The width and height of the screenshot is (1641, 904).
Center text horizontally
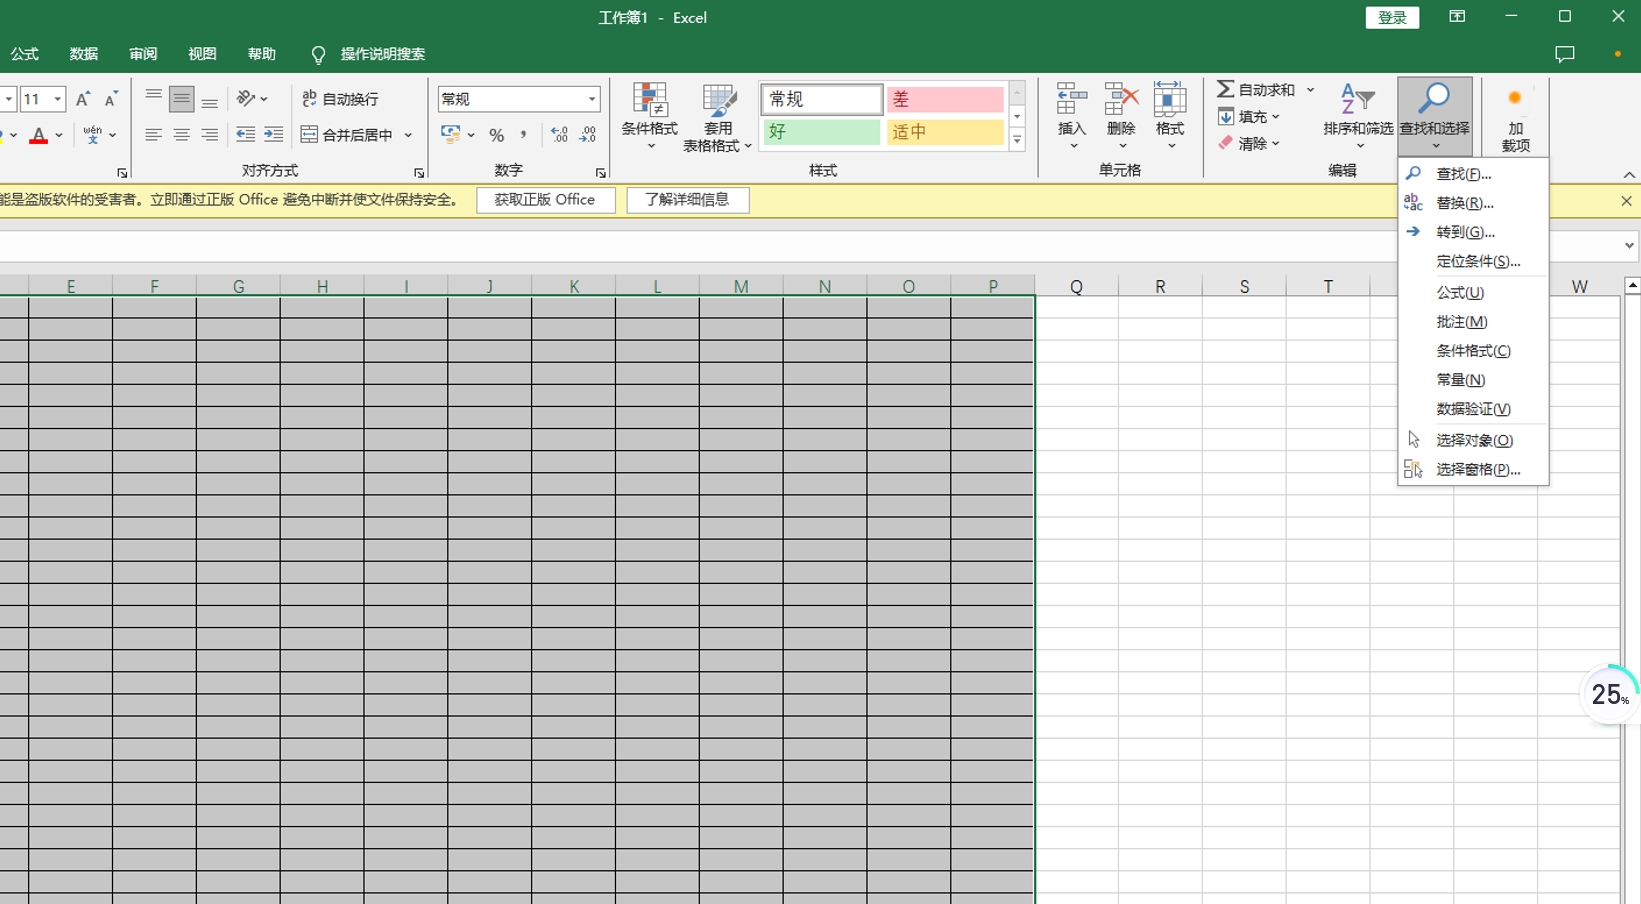click(181, 135)
